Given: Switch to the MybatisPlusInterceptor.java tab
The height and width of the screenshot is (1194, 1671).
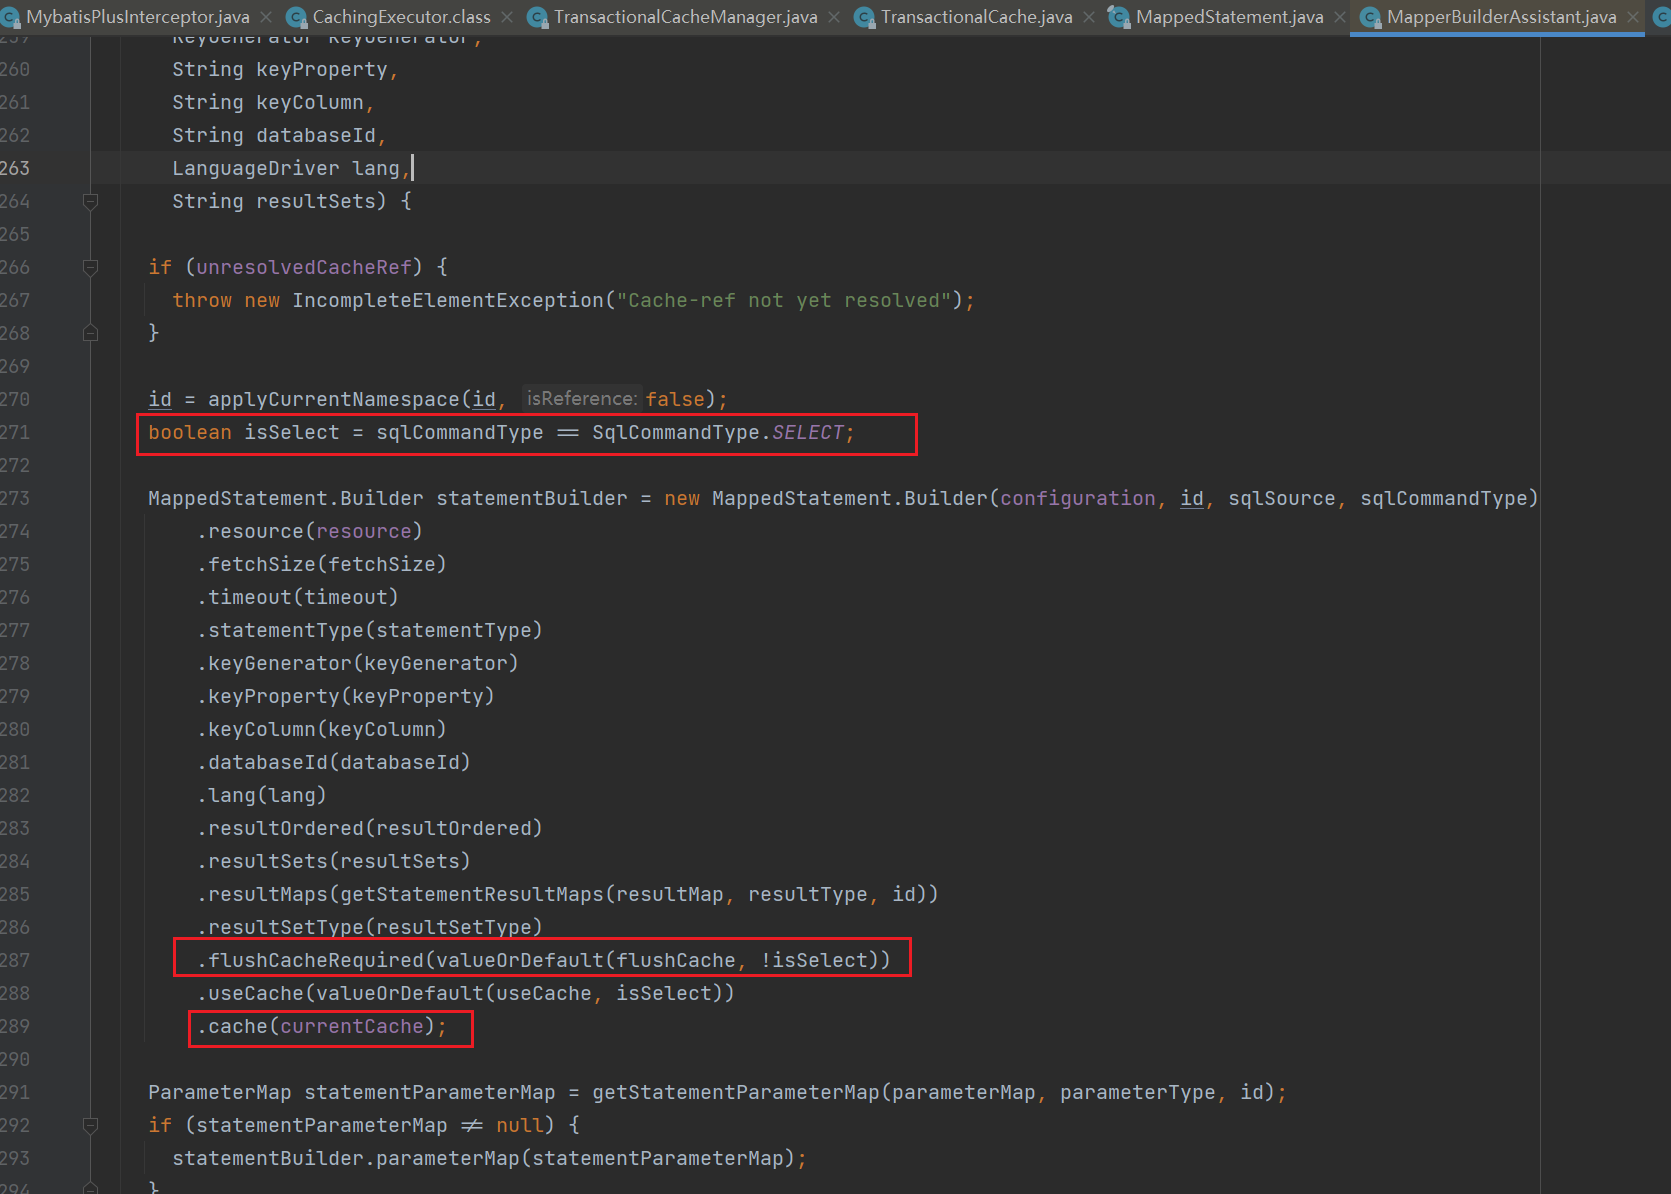Looking at the screenshot, I should pyautogui.click(x=137, y=17).
